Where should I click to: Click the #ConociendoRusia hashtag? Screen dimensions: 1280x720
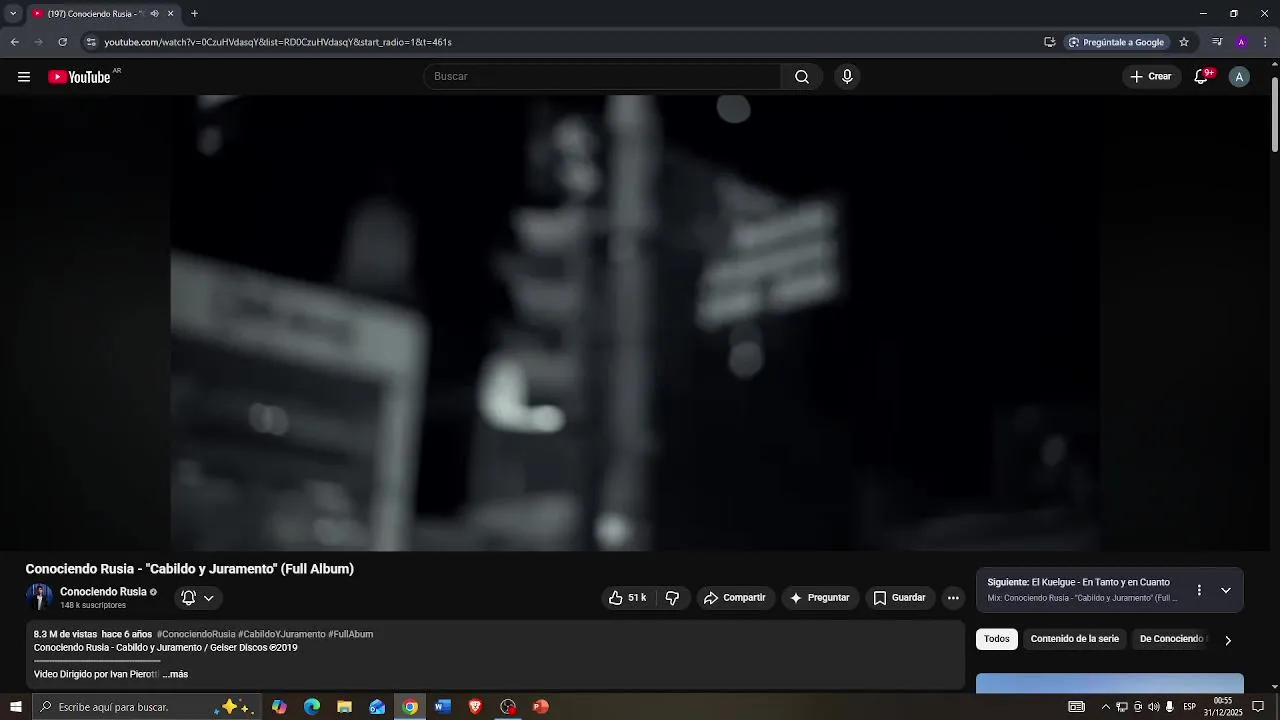coord(196,634)
